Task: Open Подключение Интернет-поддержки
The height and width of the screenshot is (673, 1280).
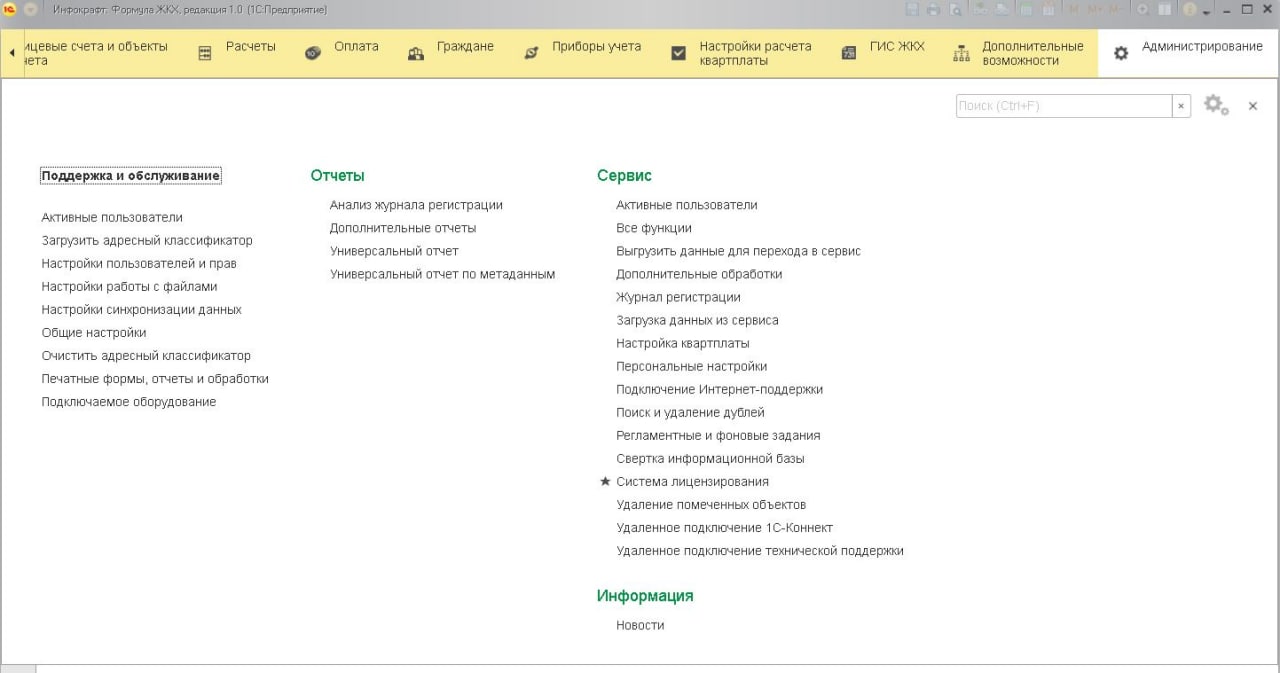Action: pos(720,389)
